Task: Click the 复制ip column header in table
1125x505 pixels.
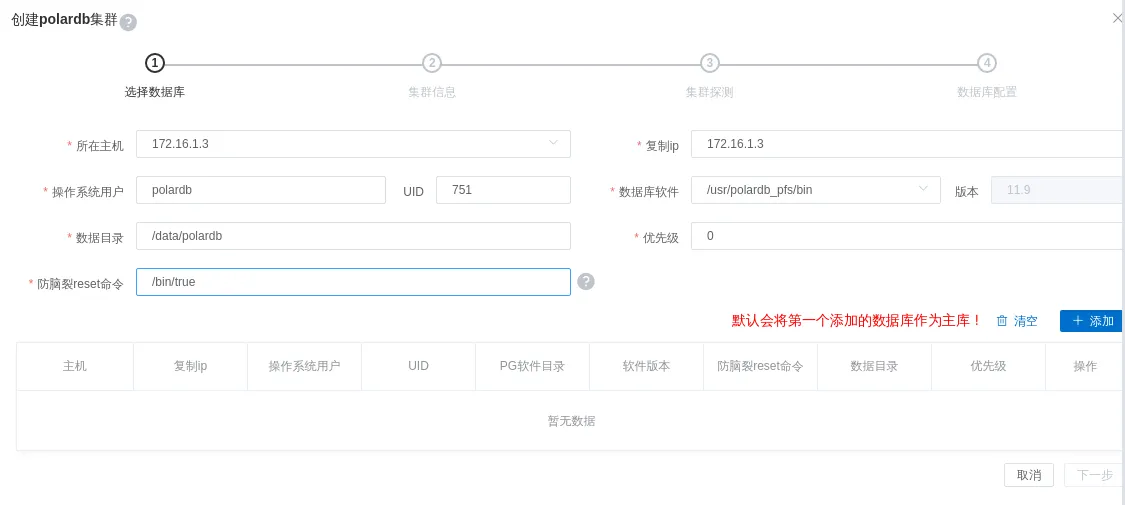Action: (x=190, y=366)
